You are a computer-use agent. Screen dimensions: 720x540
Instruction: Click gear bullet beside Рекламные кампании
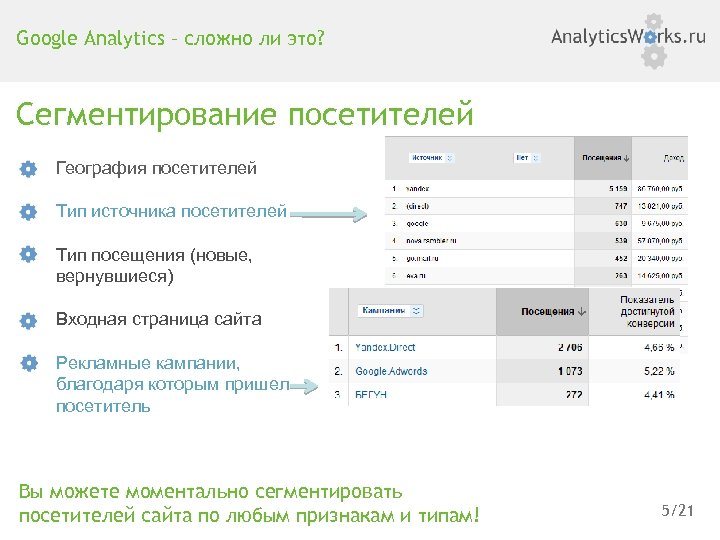point(29,363)
